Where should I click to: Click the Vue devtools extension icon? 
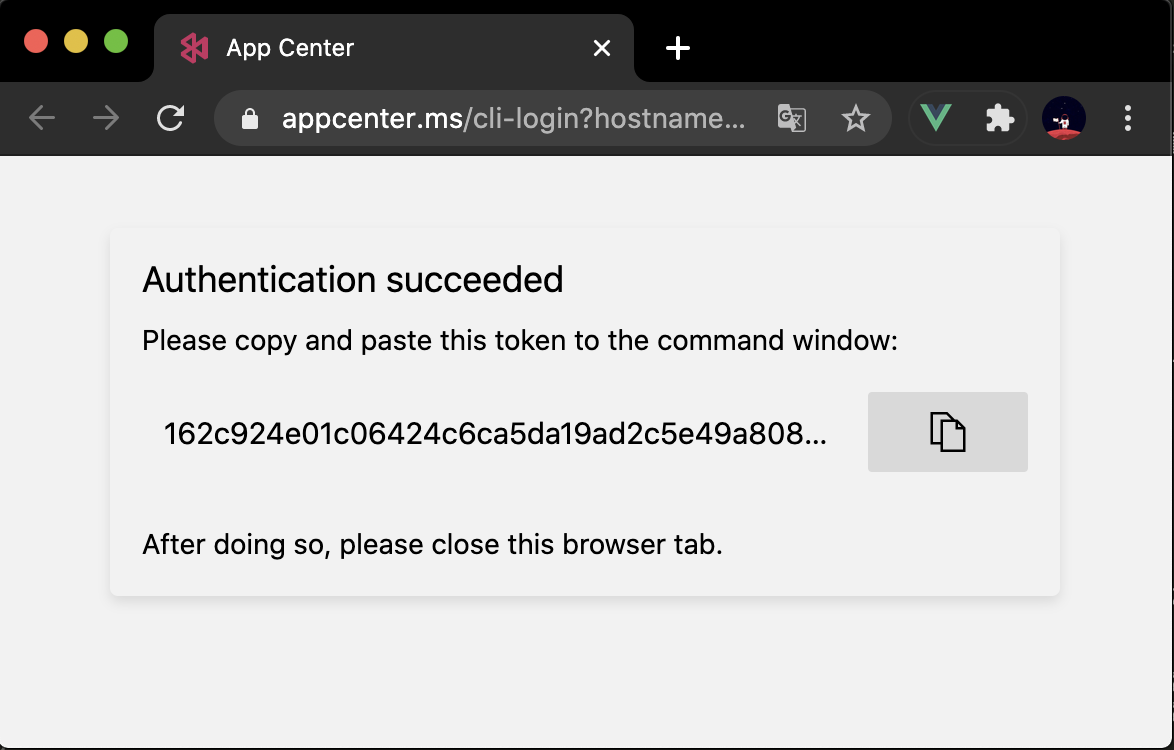pos(936,119)
